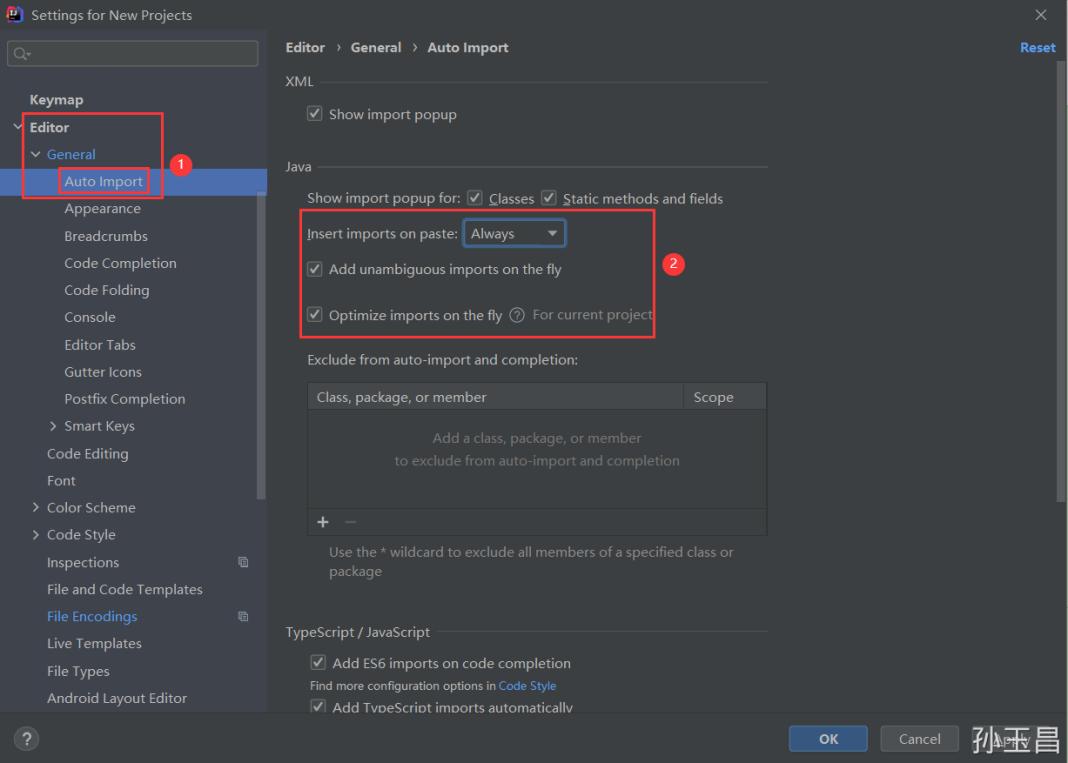Confirm settings with the OK button
1068x763 pixels.
827,738
